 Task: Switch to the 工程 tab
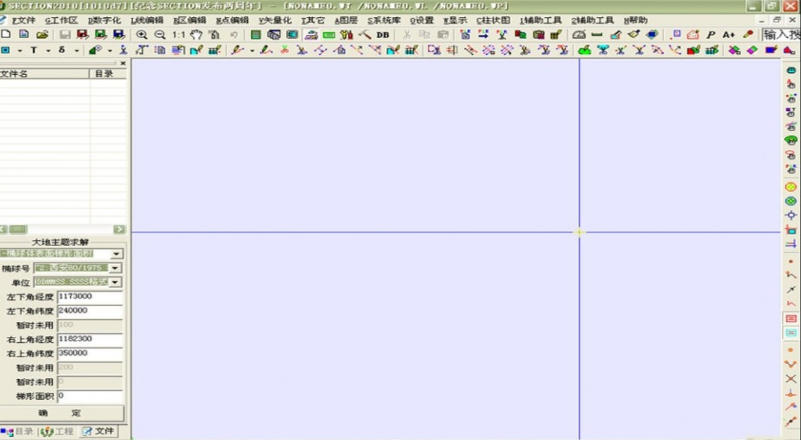(x=59, y=432)
